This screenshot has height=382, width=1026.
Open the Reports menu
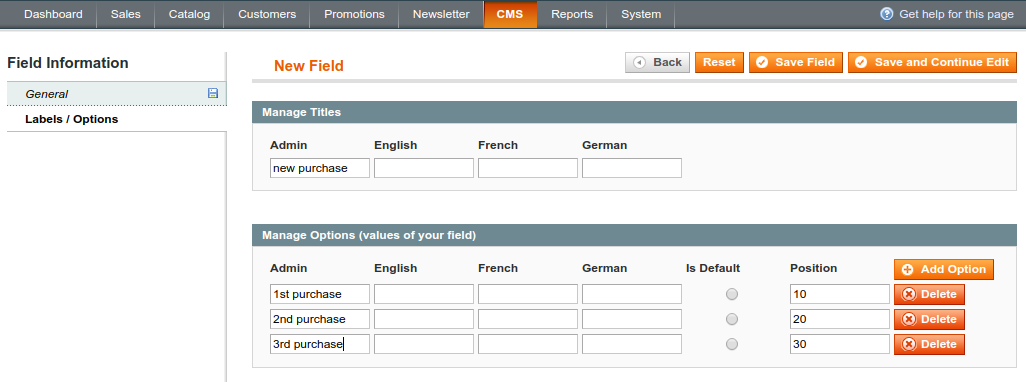(572, 14)
